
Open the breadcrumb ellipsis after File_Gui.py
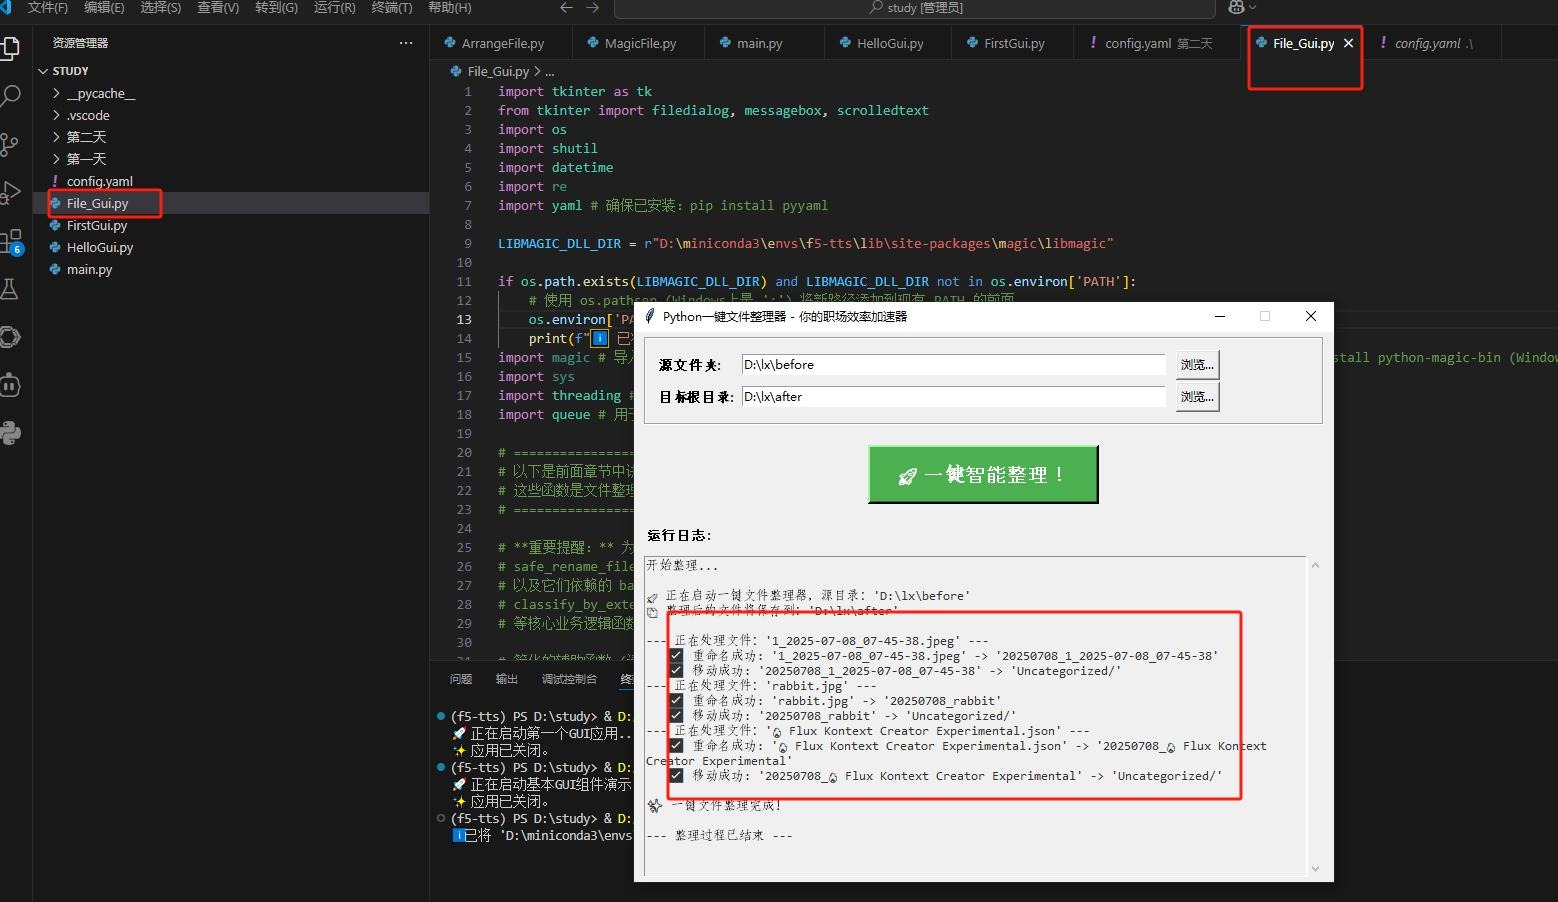point(549,72)
